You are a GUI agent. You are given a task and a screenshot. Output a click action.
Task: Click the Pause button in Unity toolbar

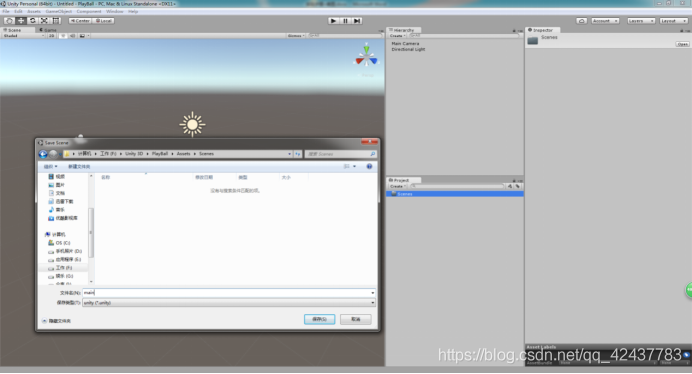(x=345, y=21)
